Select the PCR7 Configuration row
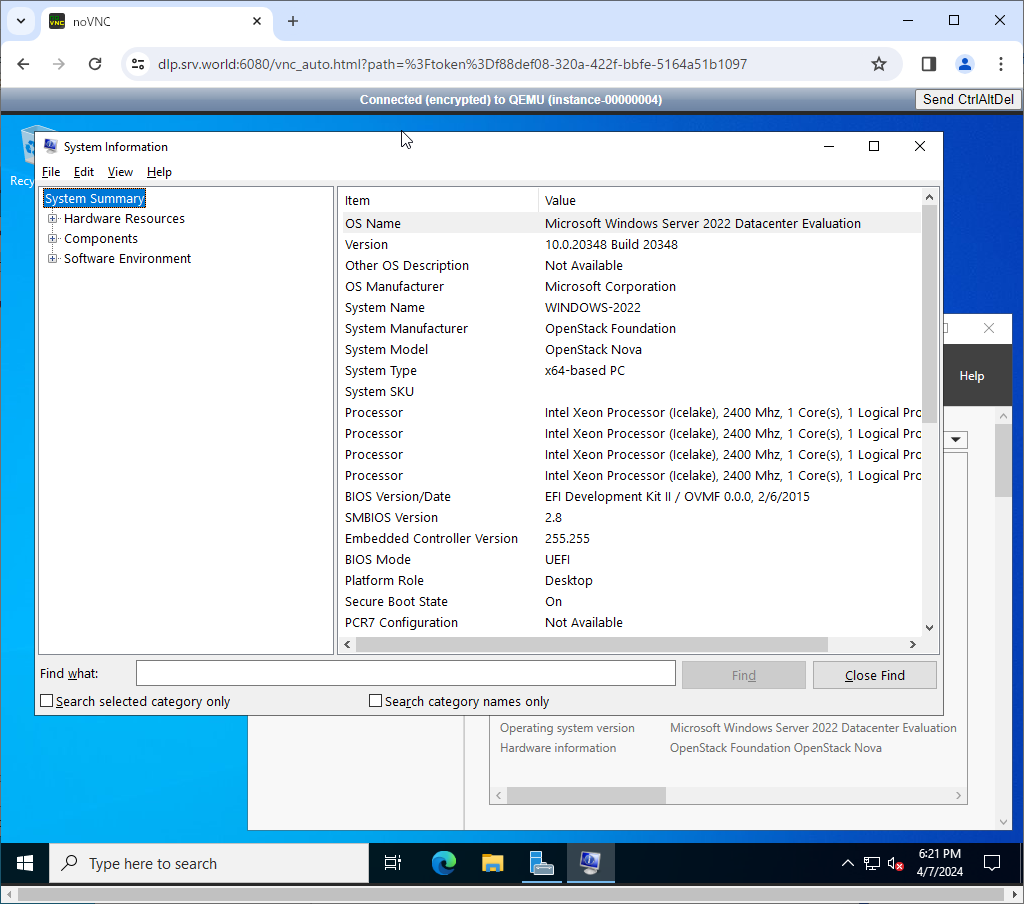The width and height of the screenshot is (1024, 904). (632, 622)
